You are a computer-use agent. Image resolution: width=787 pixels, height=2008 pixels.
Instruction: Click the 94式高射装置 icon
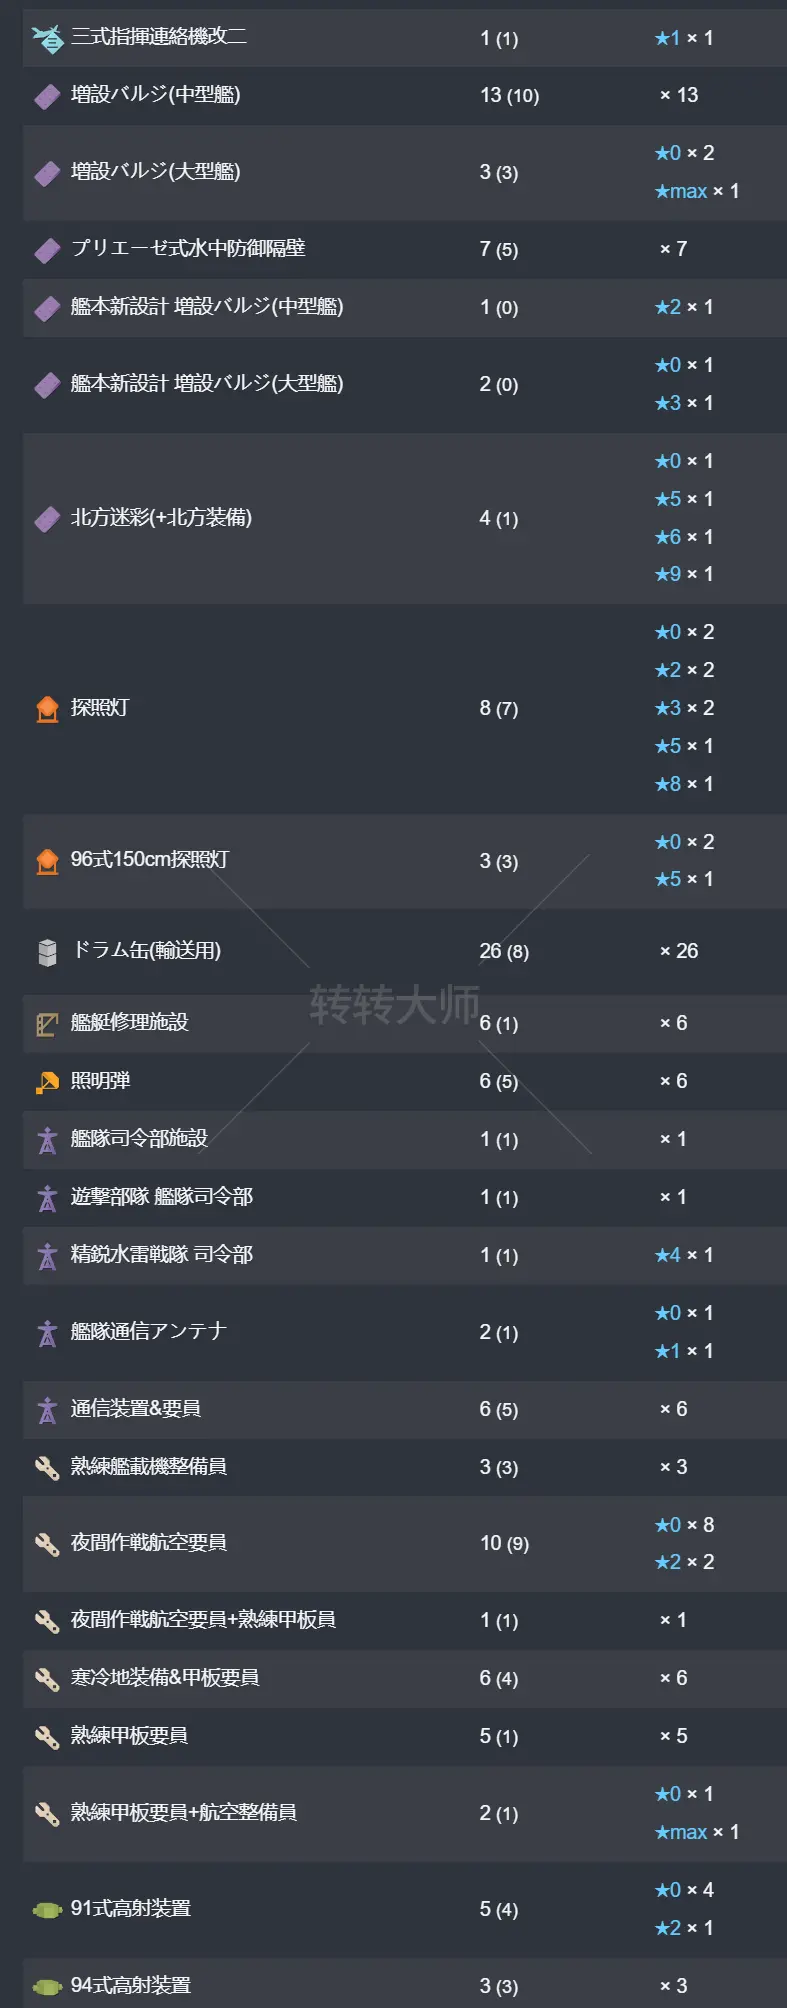point(45,1985)
